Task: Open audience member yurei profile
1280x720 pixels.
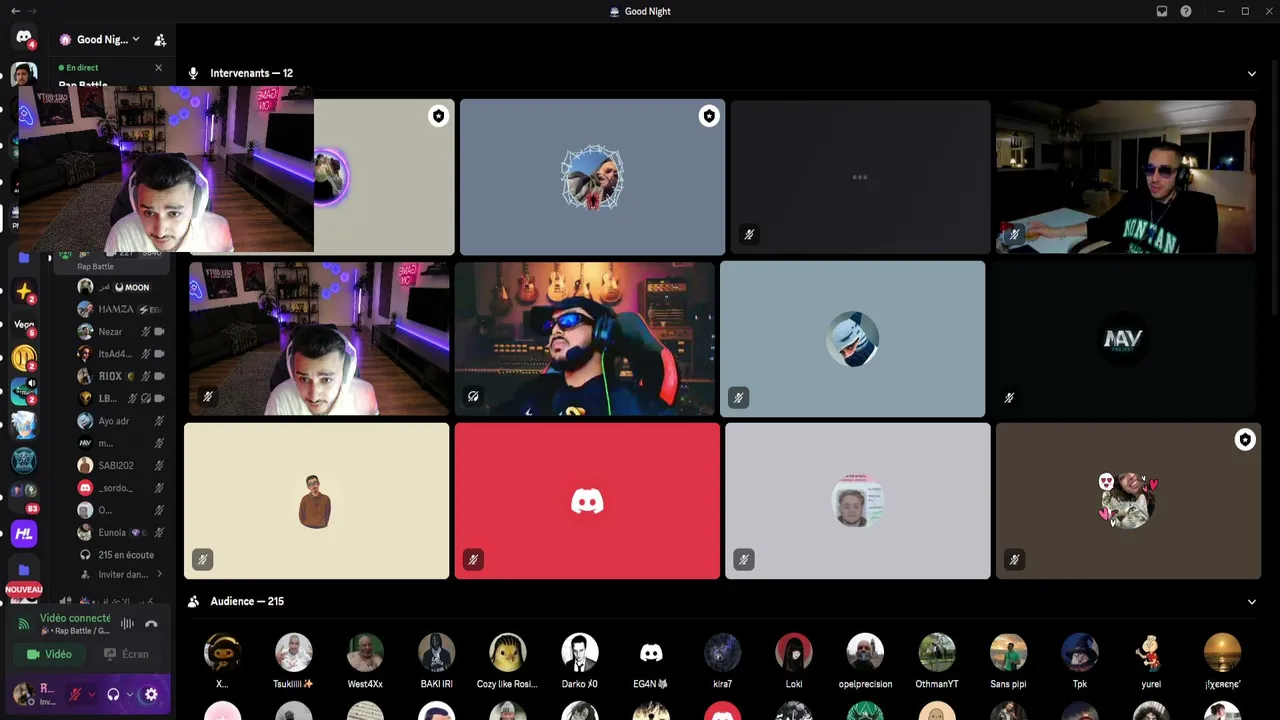Action: [x=1151, y=661]
